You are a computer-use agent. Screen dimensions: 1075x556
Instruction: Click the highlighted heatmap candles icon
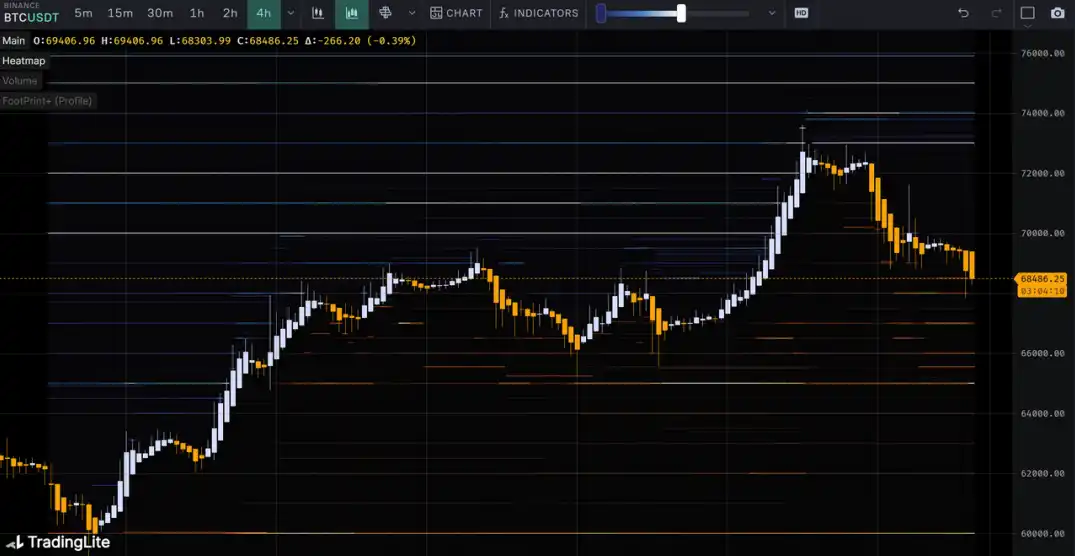pyautogui.click(x=351, y=13)
